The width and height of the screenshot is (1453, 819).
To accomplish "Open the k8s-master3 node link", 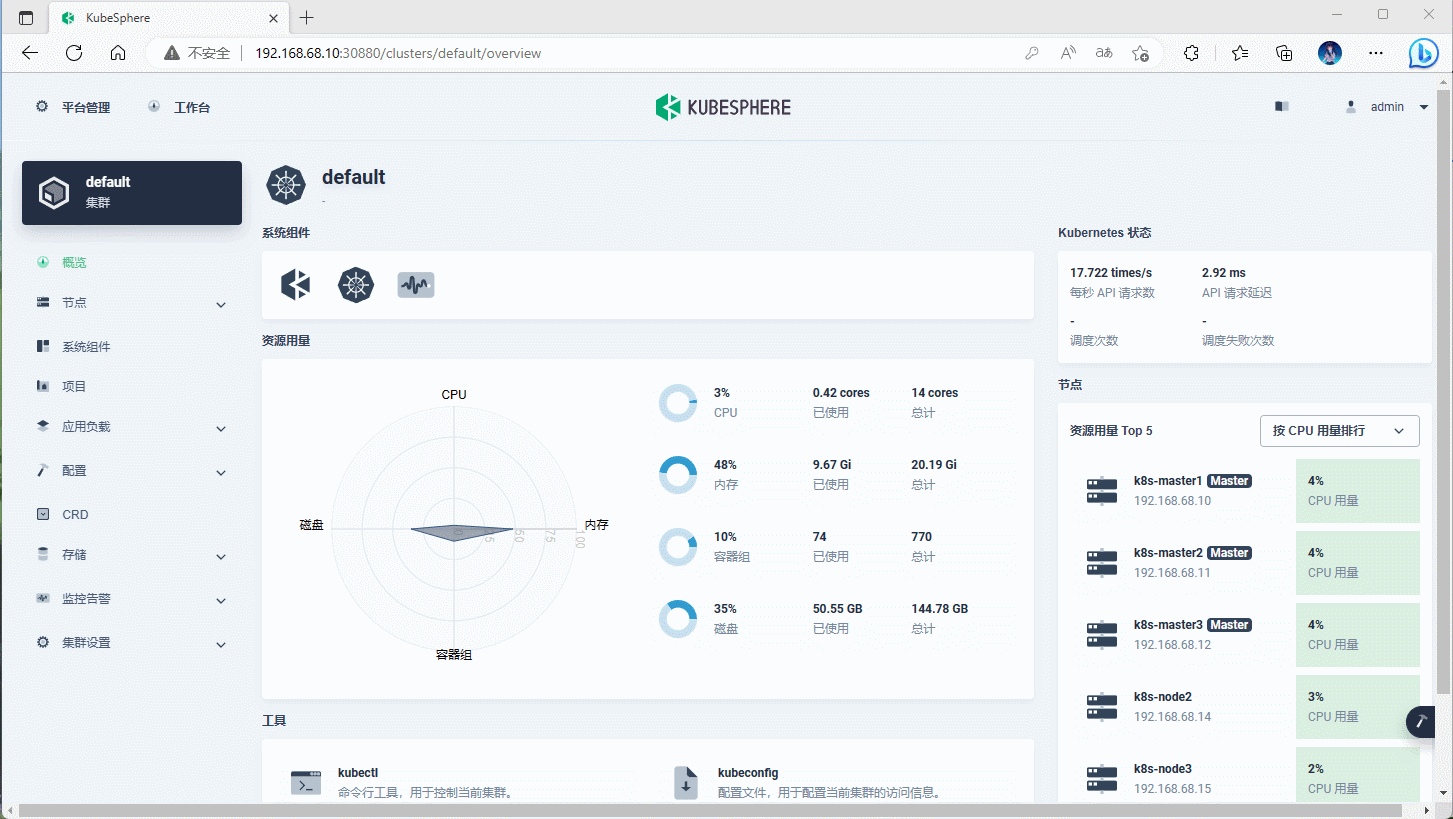I will [x=1167, y=625].
